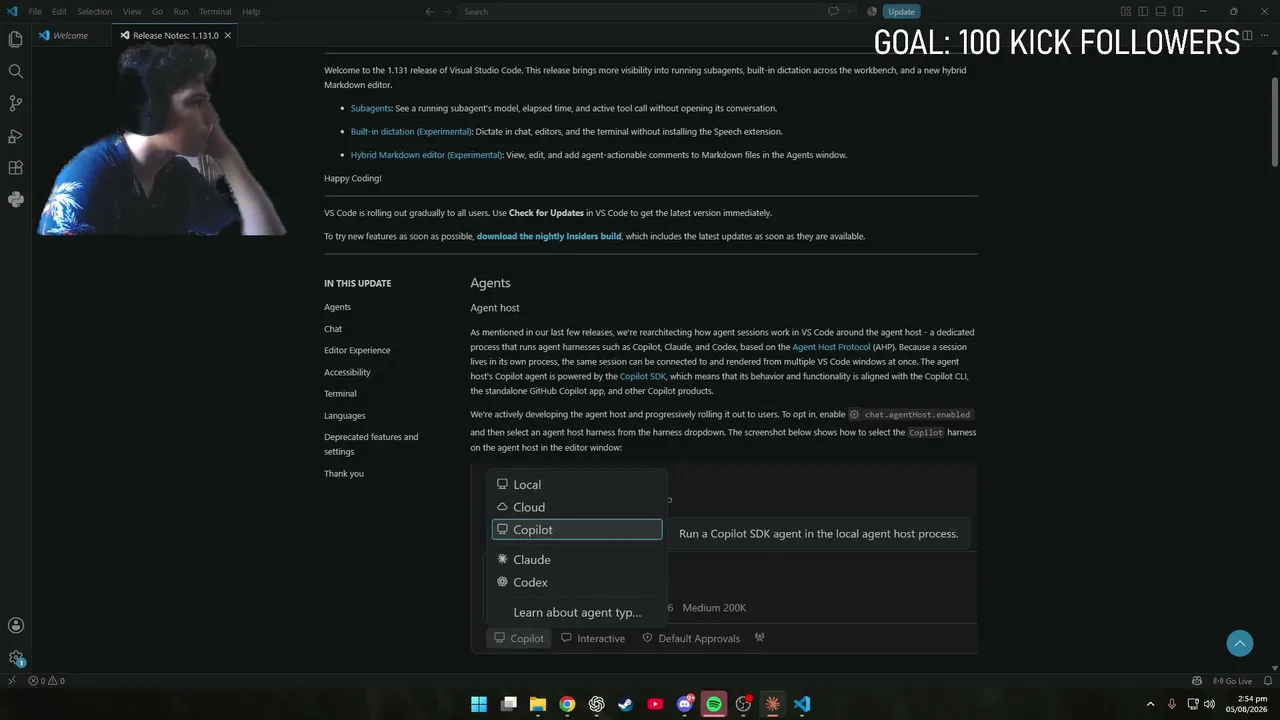Open the Help menu

tap(251, 12)
